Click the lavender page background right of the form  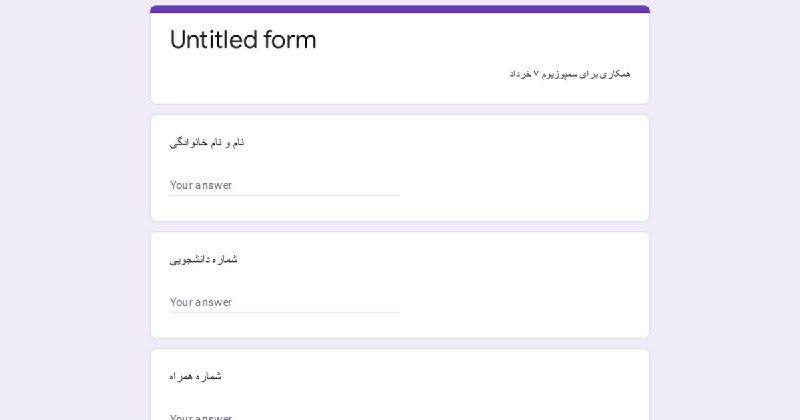pos(724,210)
